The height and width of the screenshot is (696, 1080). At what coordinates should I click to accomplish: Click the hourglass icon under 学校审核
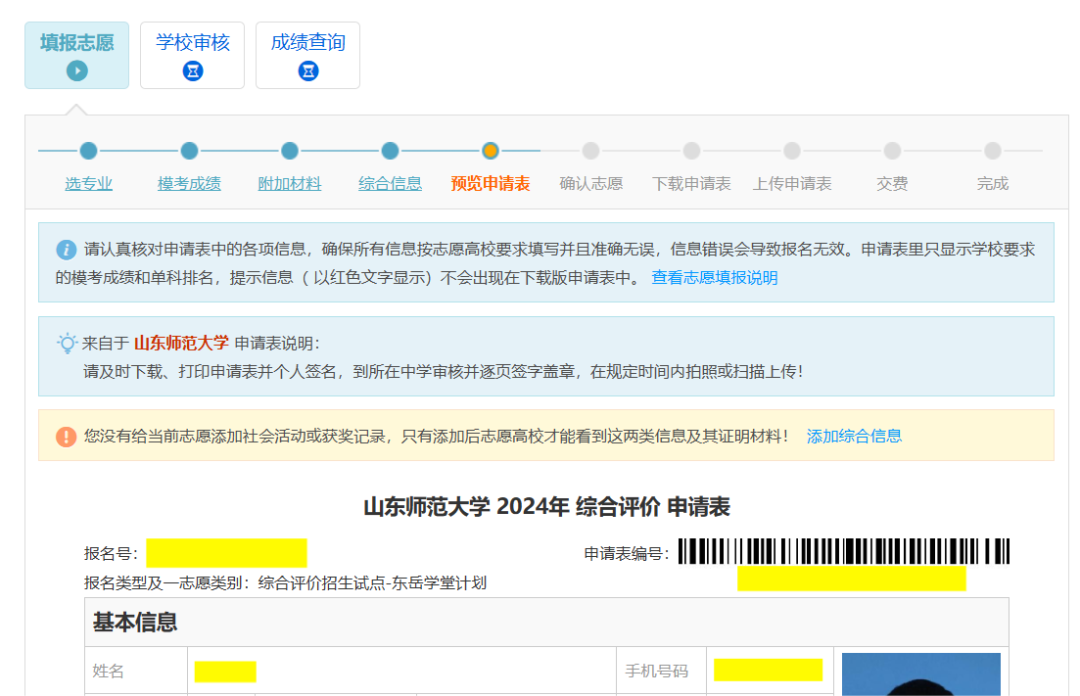(193, 71)
